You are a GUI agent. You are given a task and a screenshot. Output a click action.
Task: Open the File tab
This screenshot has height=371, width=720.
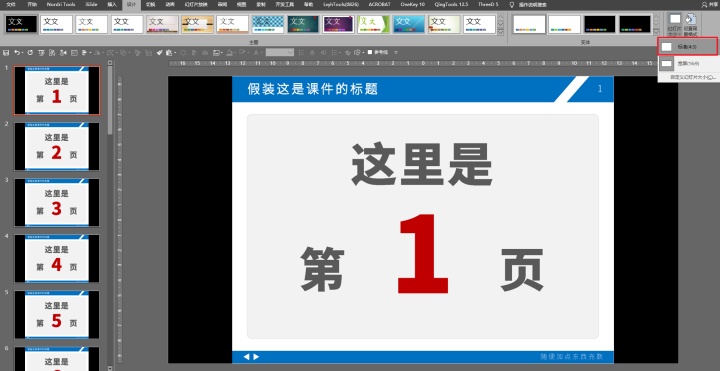point(11,4)
